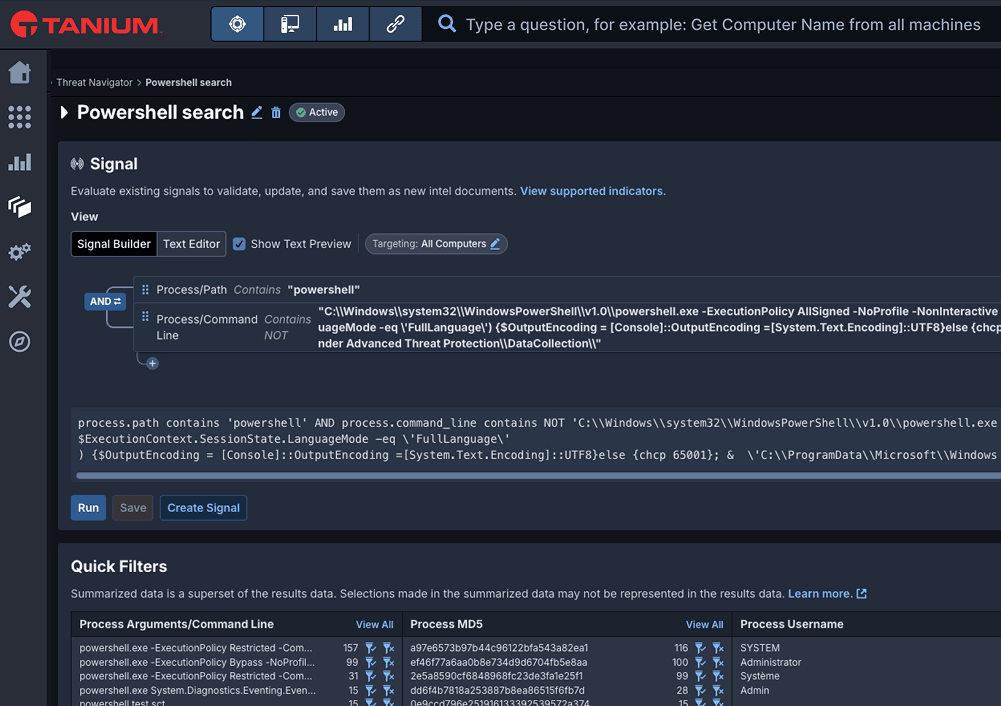Select Système in Process Username
This screenshot has height=706, width=1001.
(x=760, y=676)
